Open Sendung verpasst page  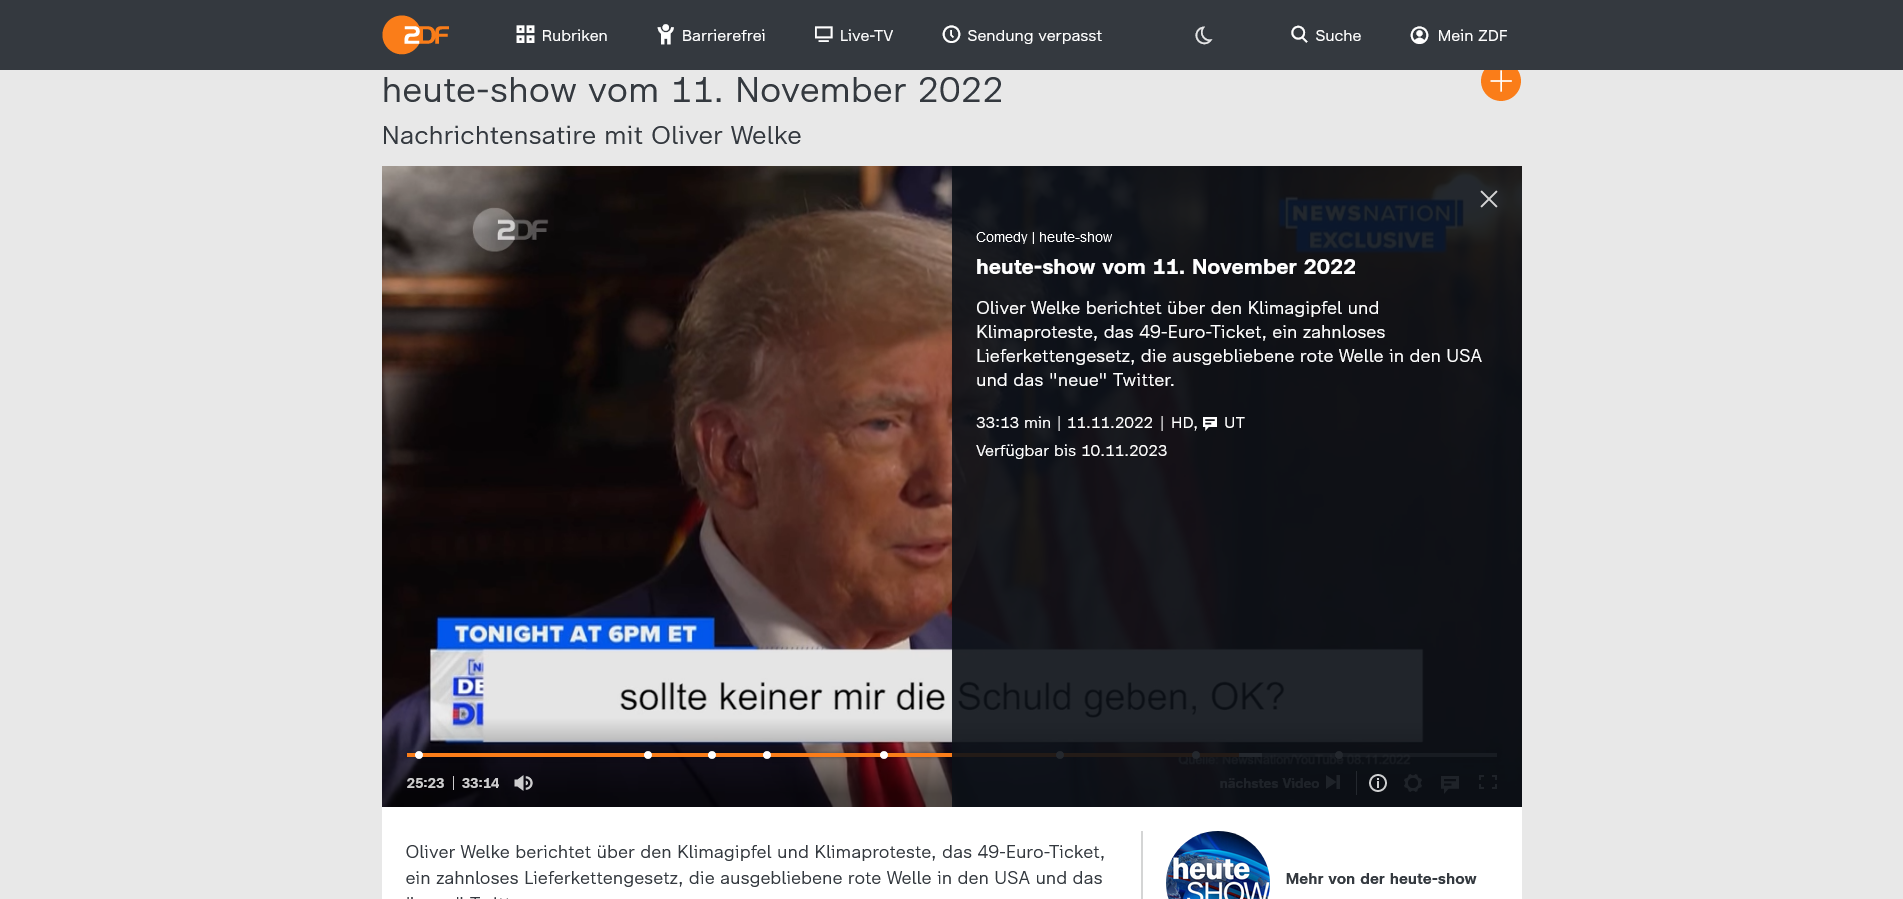click(1021, 35)
